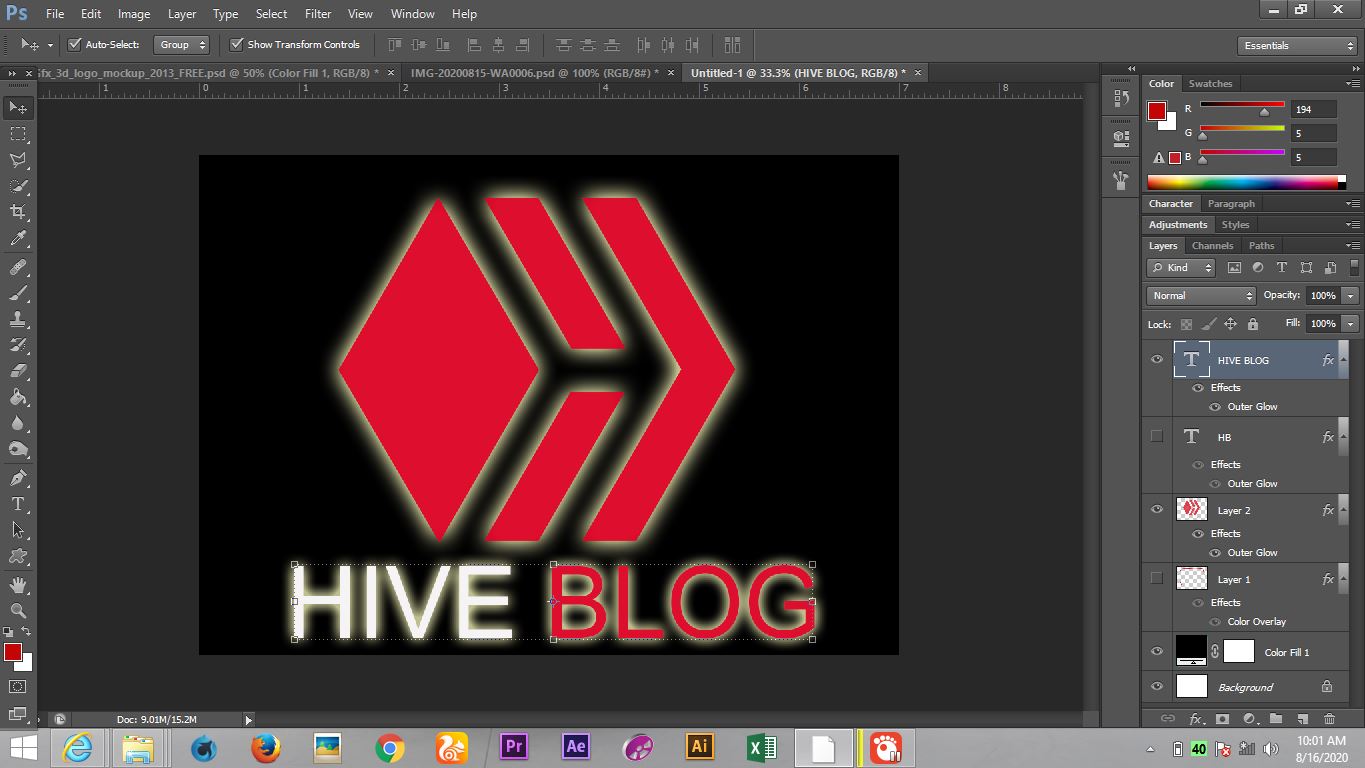
Task: Activate the Crop tool
Action: (x=18, y=212)
